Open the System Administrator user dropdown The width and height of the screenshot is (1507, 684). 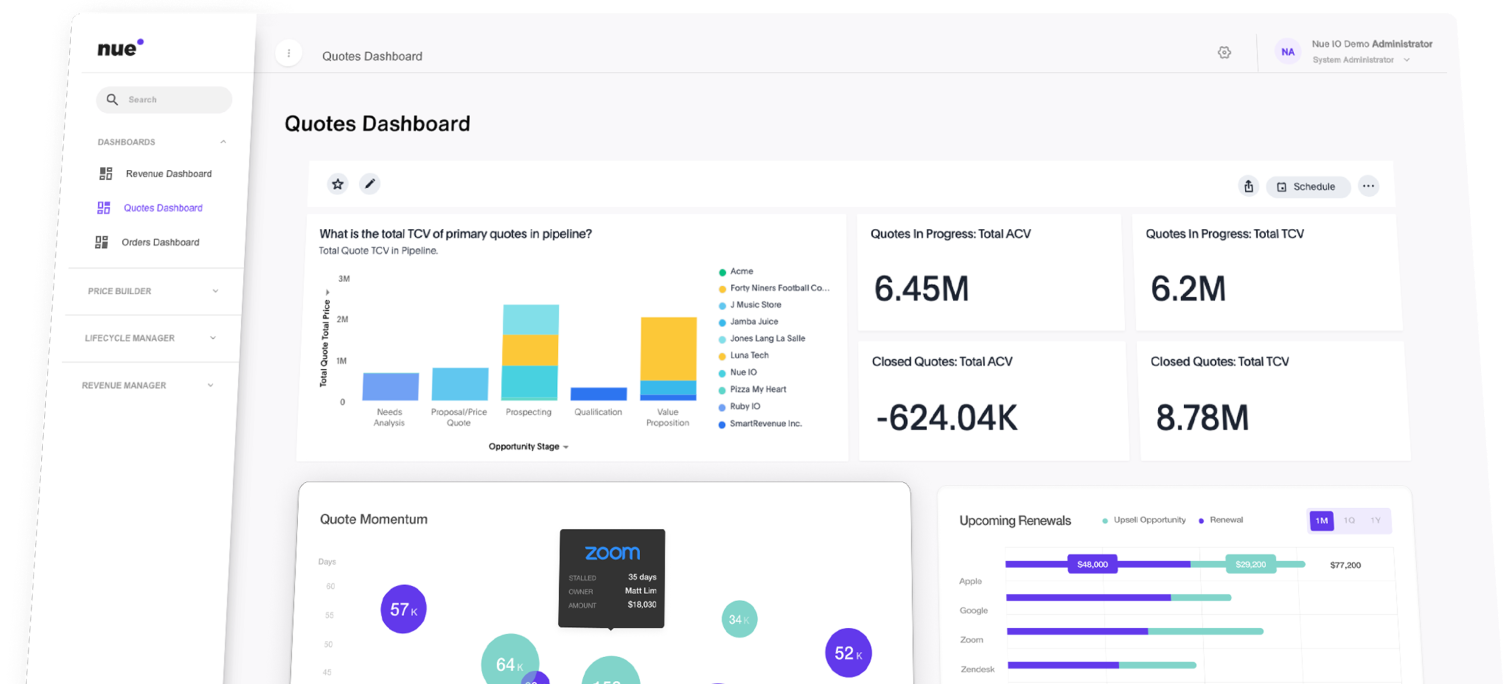coord(1406,60)
